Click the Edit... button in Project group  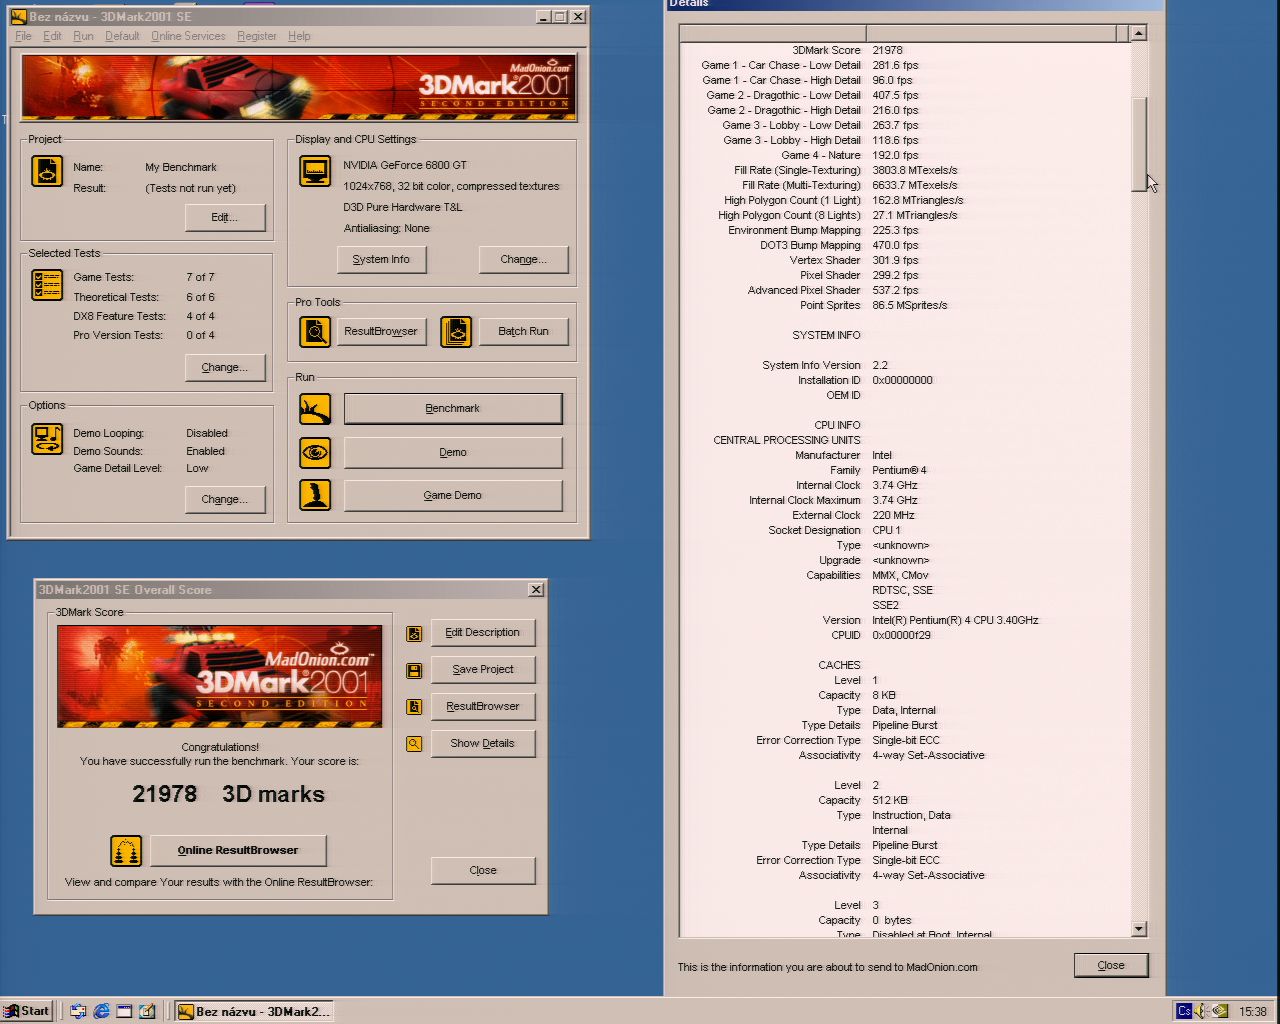[x=225, y=217]
